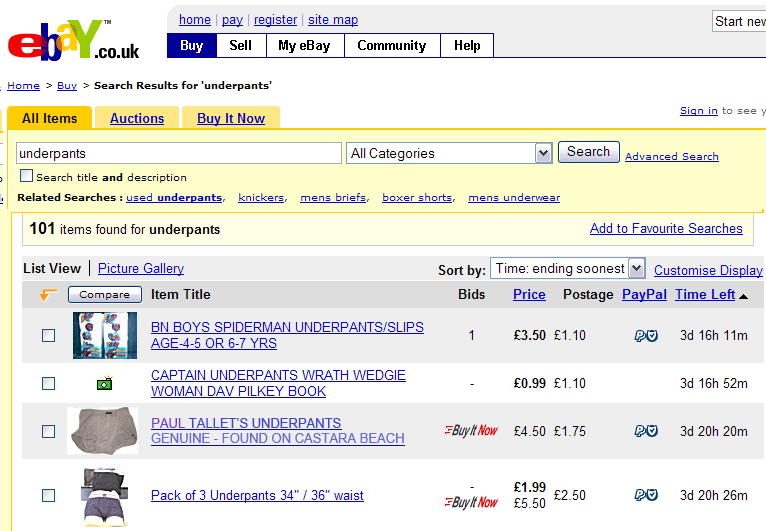Open the Sort by dropdown
The image size is (766, 531).
pos(568,268)
